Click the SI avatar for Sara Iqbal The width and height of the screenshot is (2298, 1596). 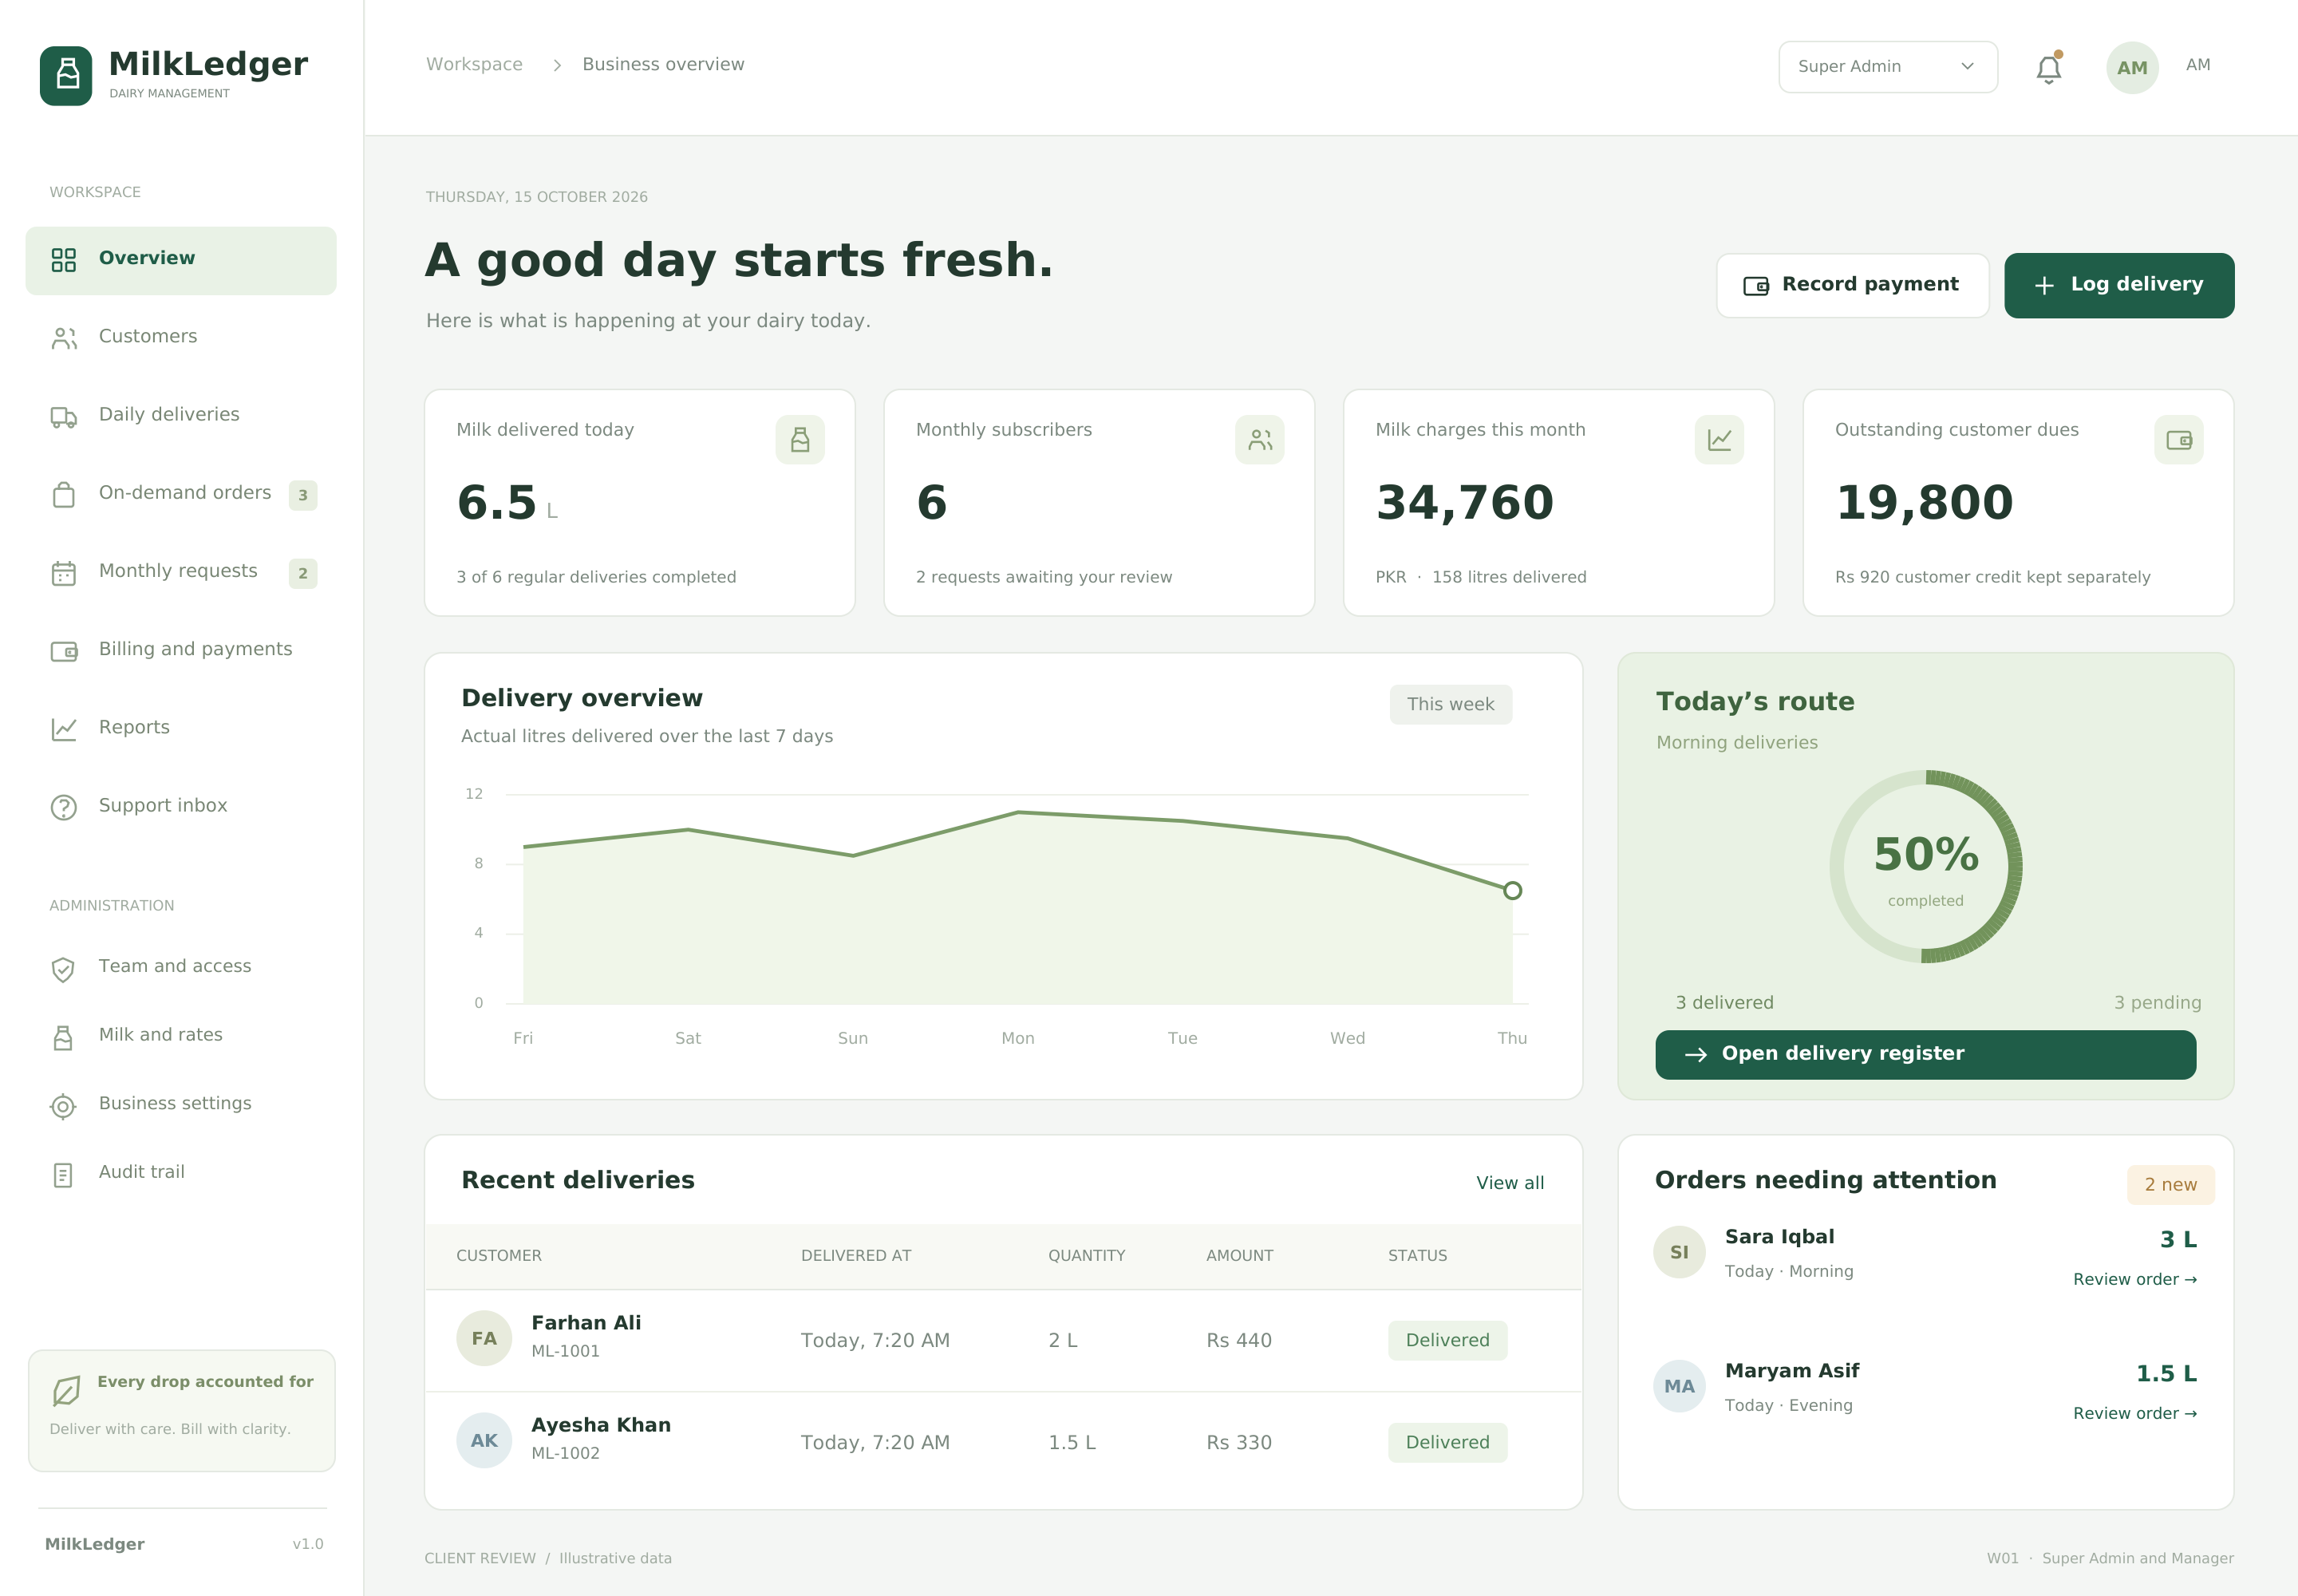(x=1679, y=1252)
